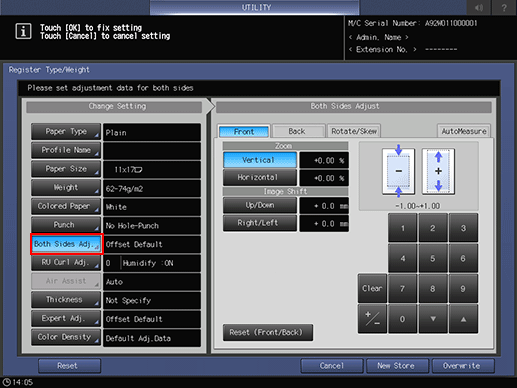Tap keypad digit 9
This screenshot has height=388, width=517.
[463, 288]
